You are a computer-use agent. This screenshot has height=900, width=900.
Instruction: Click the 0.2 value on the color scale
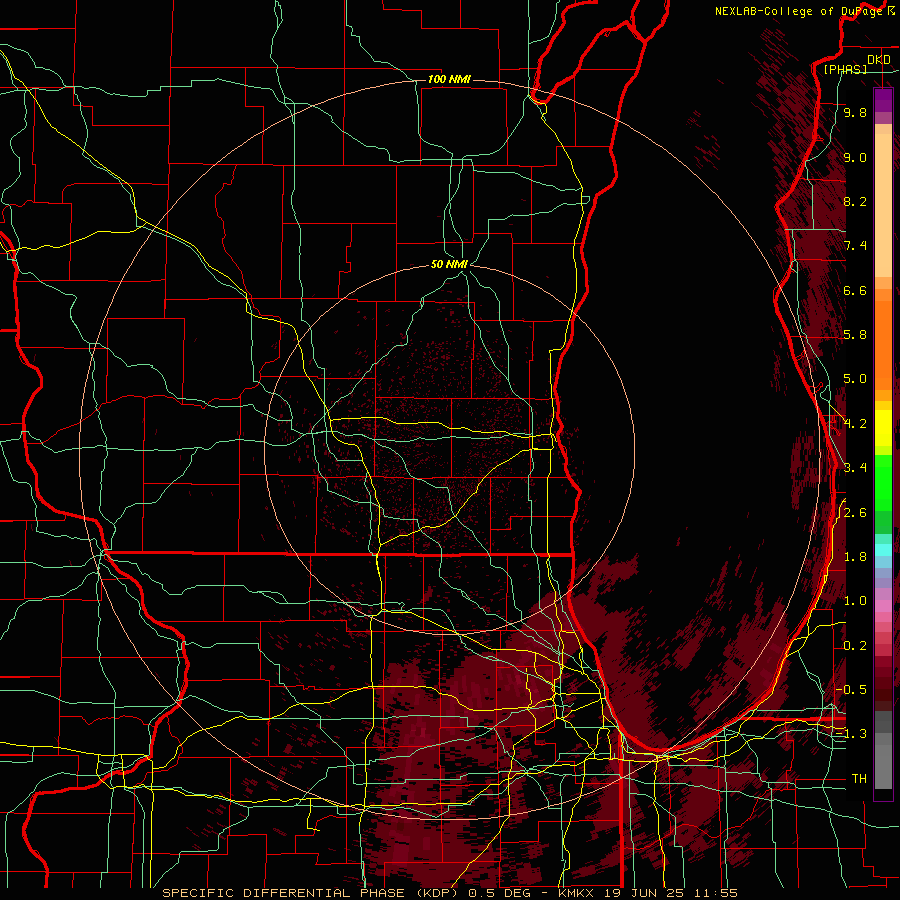click(855, 646)
